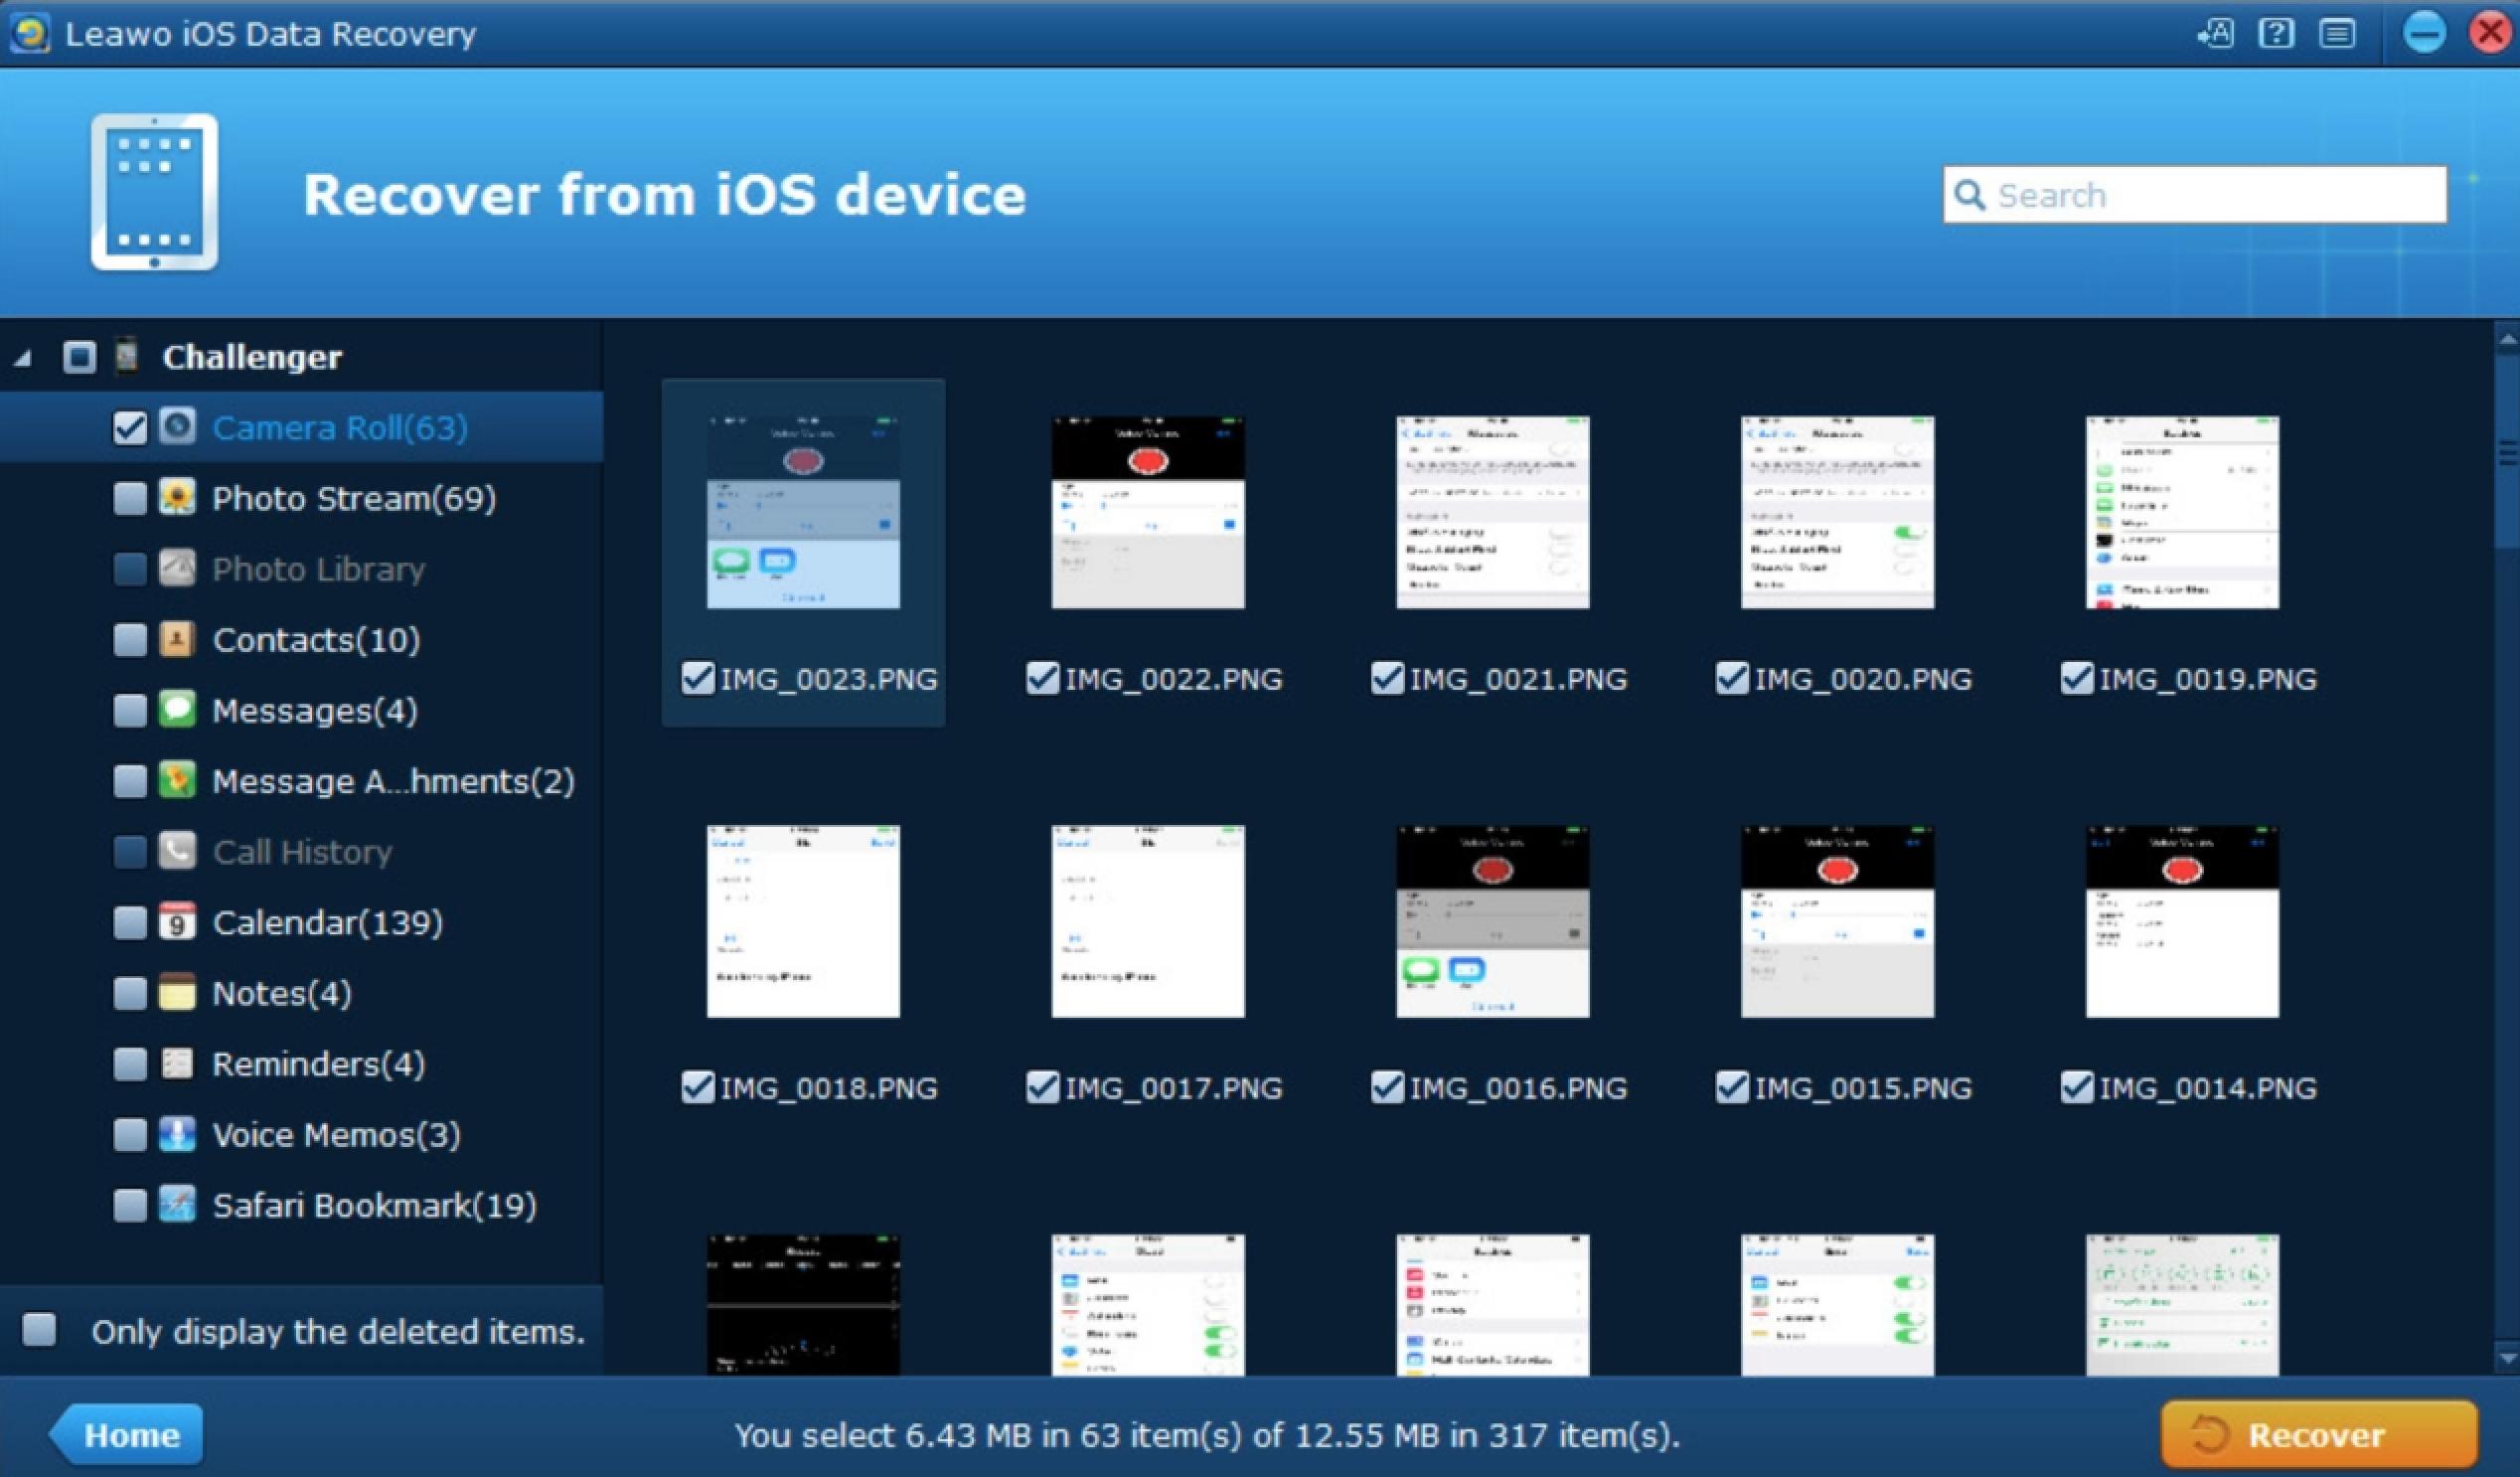Image resolution: width=2520 pixels, height=1477 pixels.
Task: Select Reminders(4) in the sidebar
Action: tap(318, 1064)
